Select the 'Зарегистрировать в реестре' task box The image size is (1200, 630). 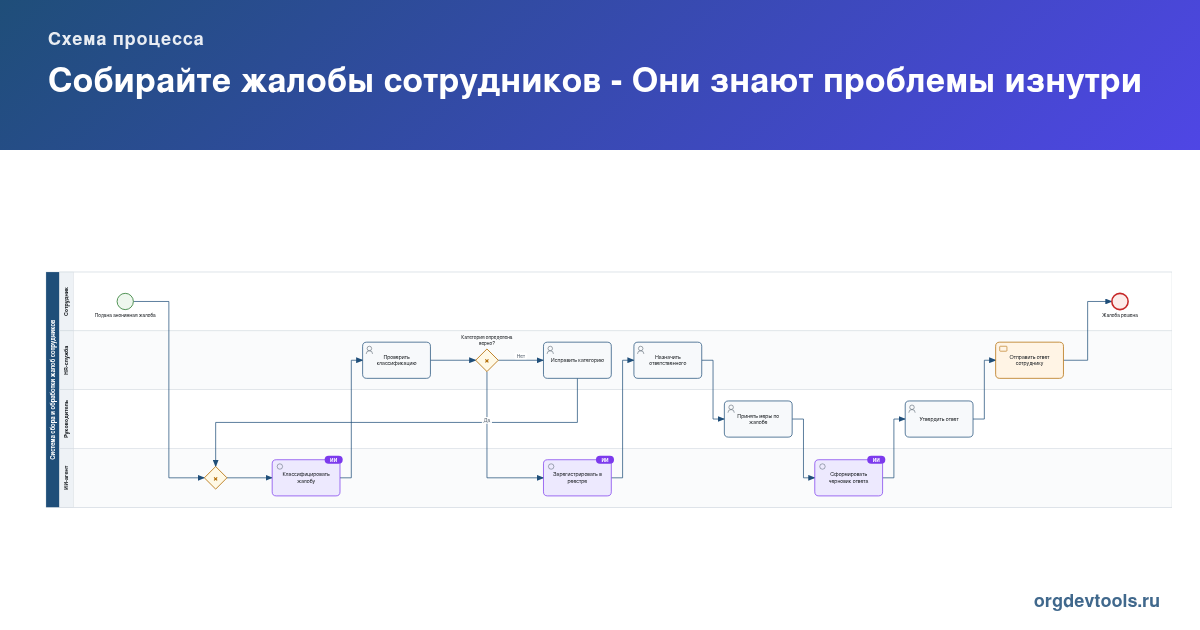tap(577, 478)
